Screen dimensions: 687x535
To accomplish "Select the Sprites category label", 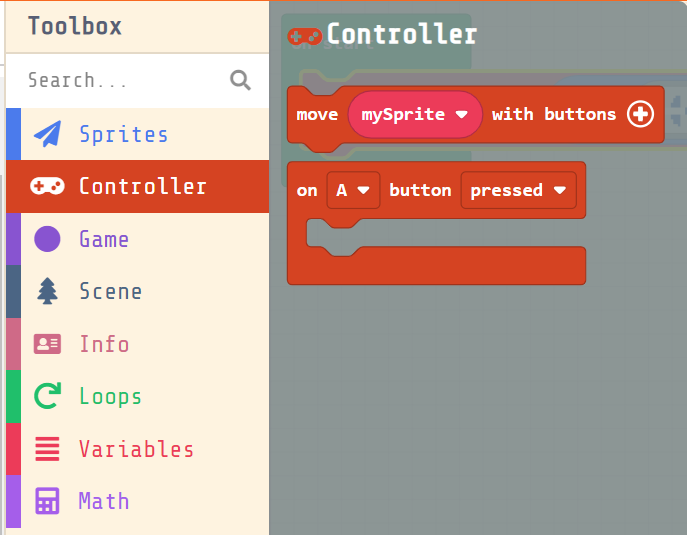I will coord(124,134).
